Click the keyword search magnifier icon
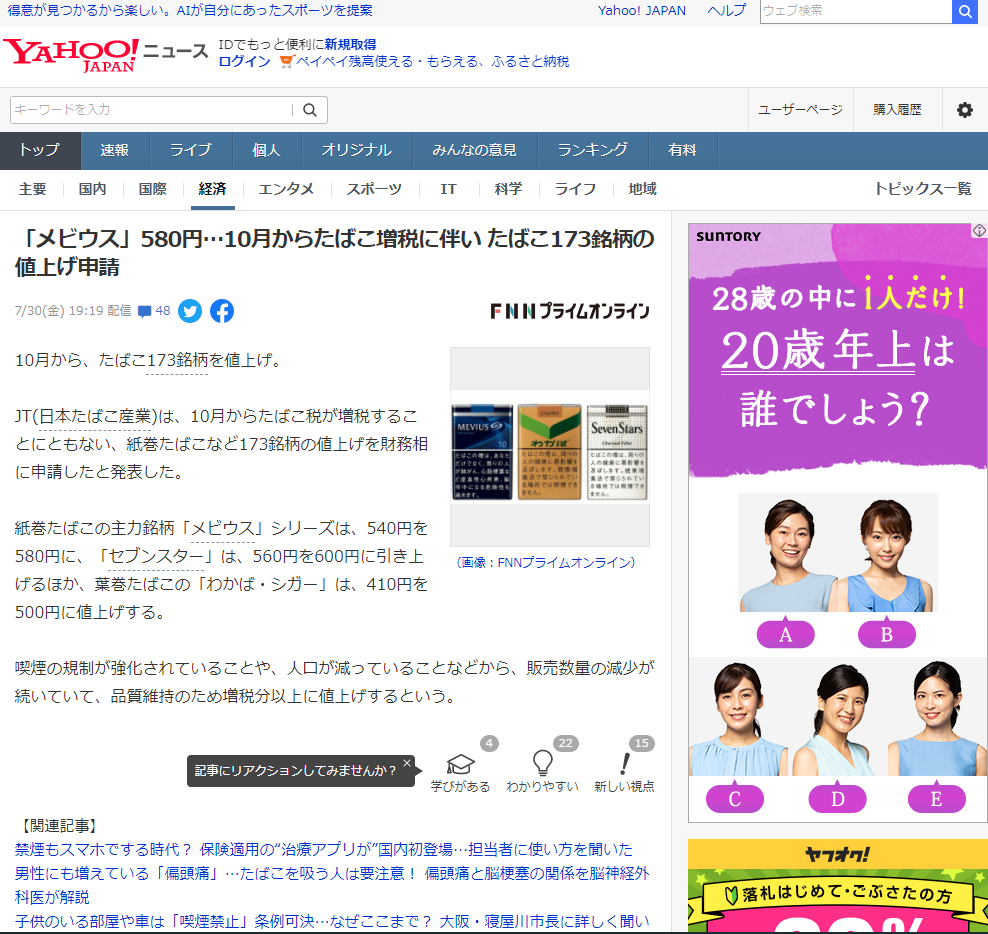The width and height of the screenshot is (988, 934). point(310,110)
